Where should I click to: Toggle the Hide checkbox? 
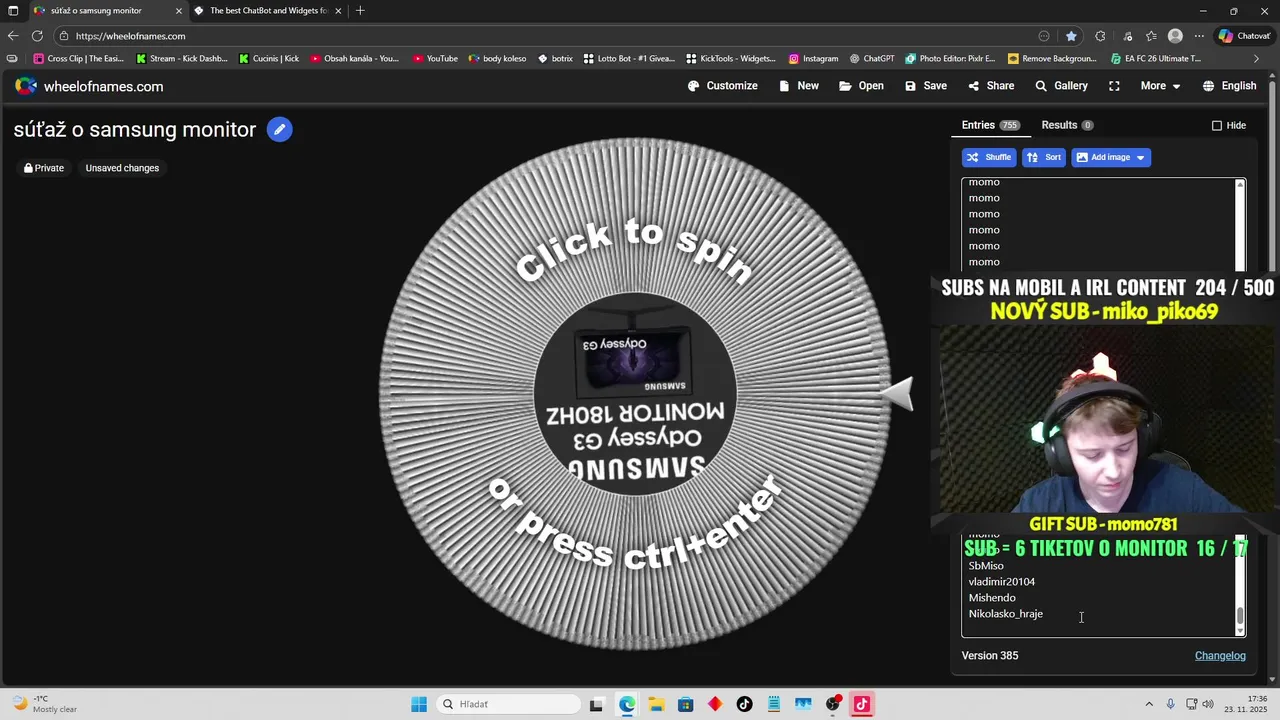[x=1217, y=125]
